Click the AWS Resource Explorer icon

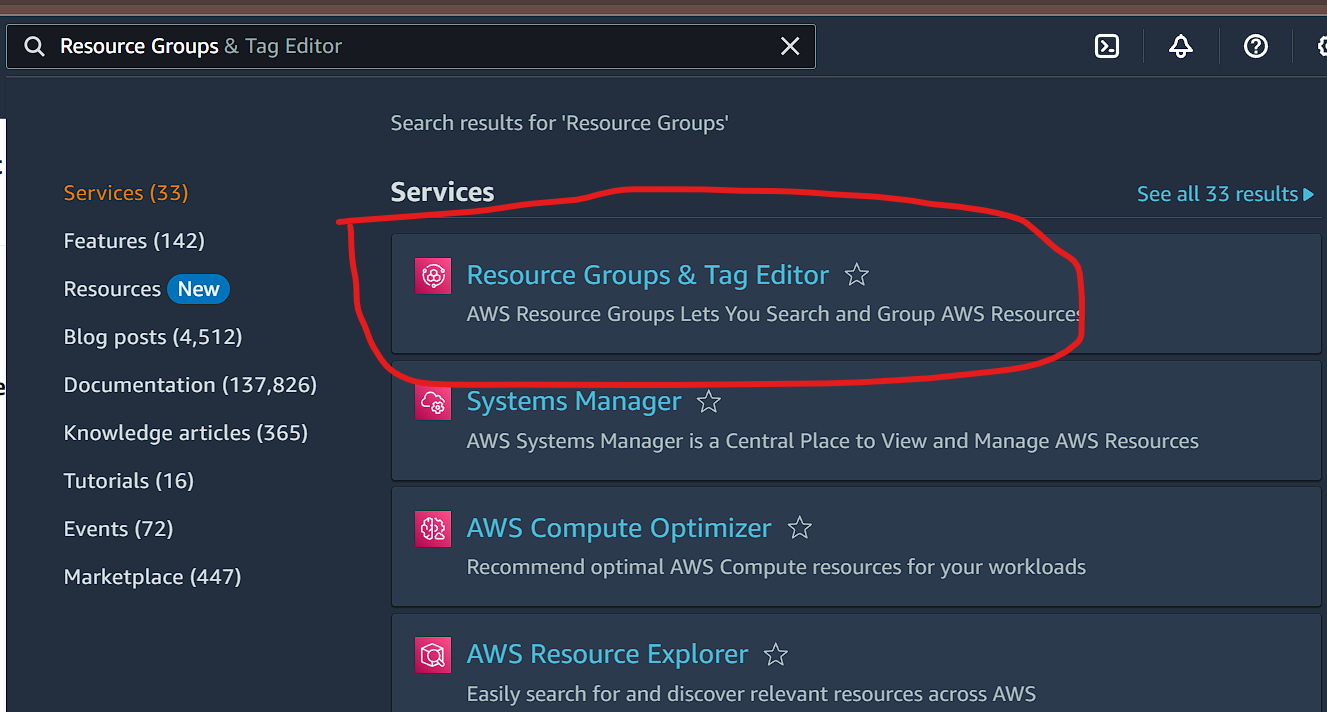[433, 655]
